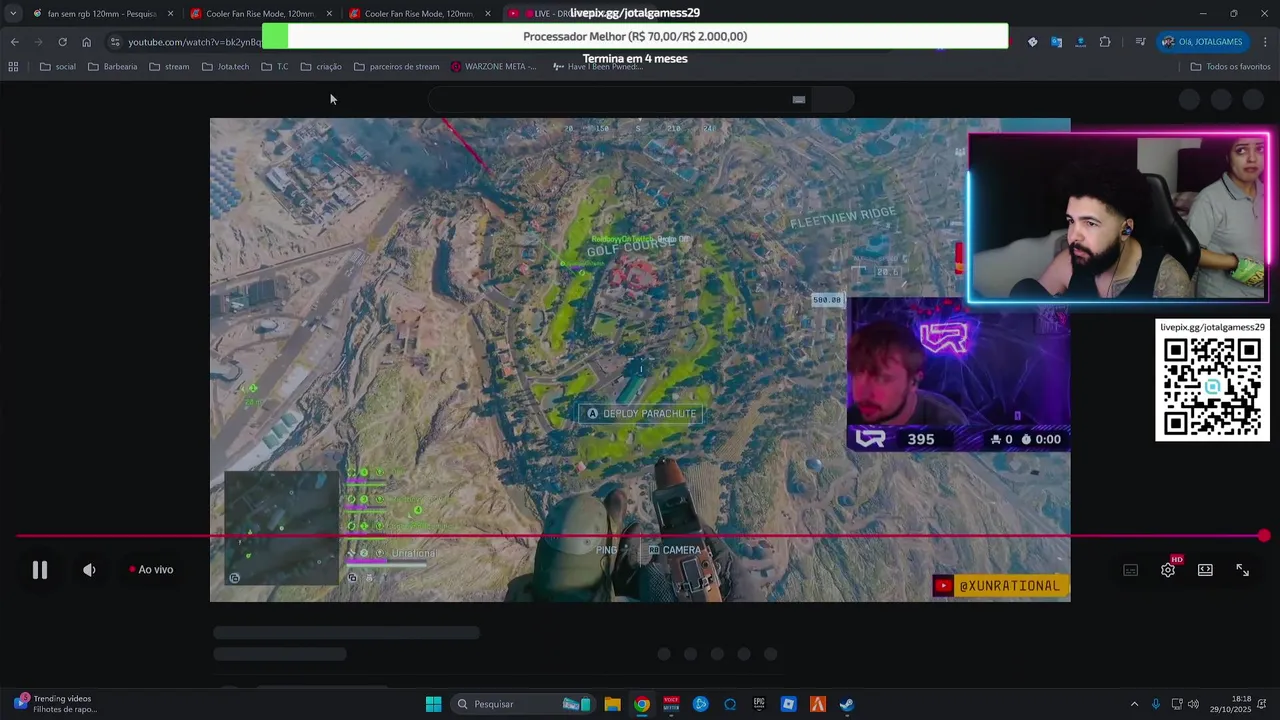Open the 'Have I Been Pwned' bookmark
Image resolution: width=1280 pixels, height=720 pixels.
(x=598, y=67)
